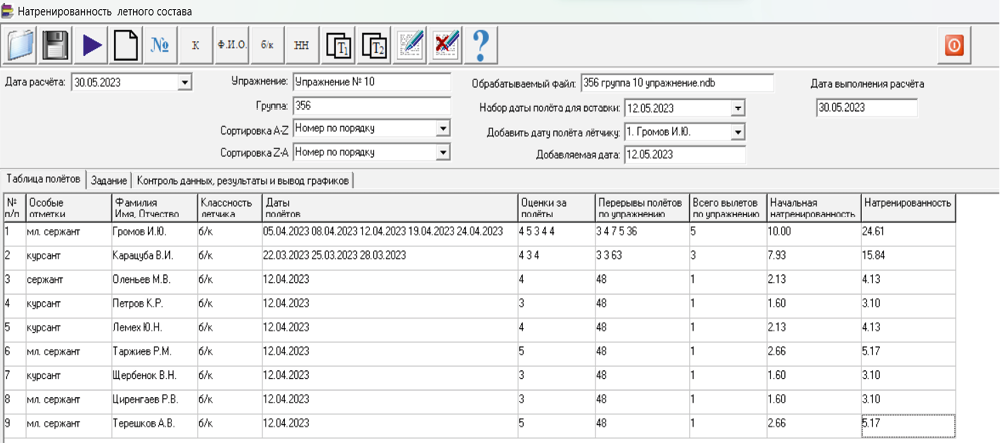Click the Фамилия Имя, Отчество column header
1000x443 pixels.
152,208
